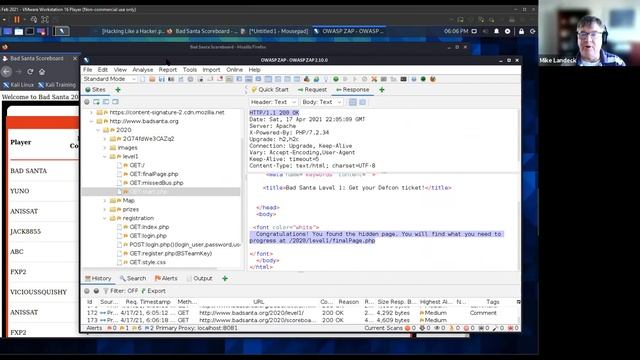Collapse the registration folder
The image size is (640, 360).
pos(105,218)
